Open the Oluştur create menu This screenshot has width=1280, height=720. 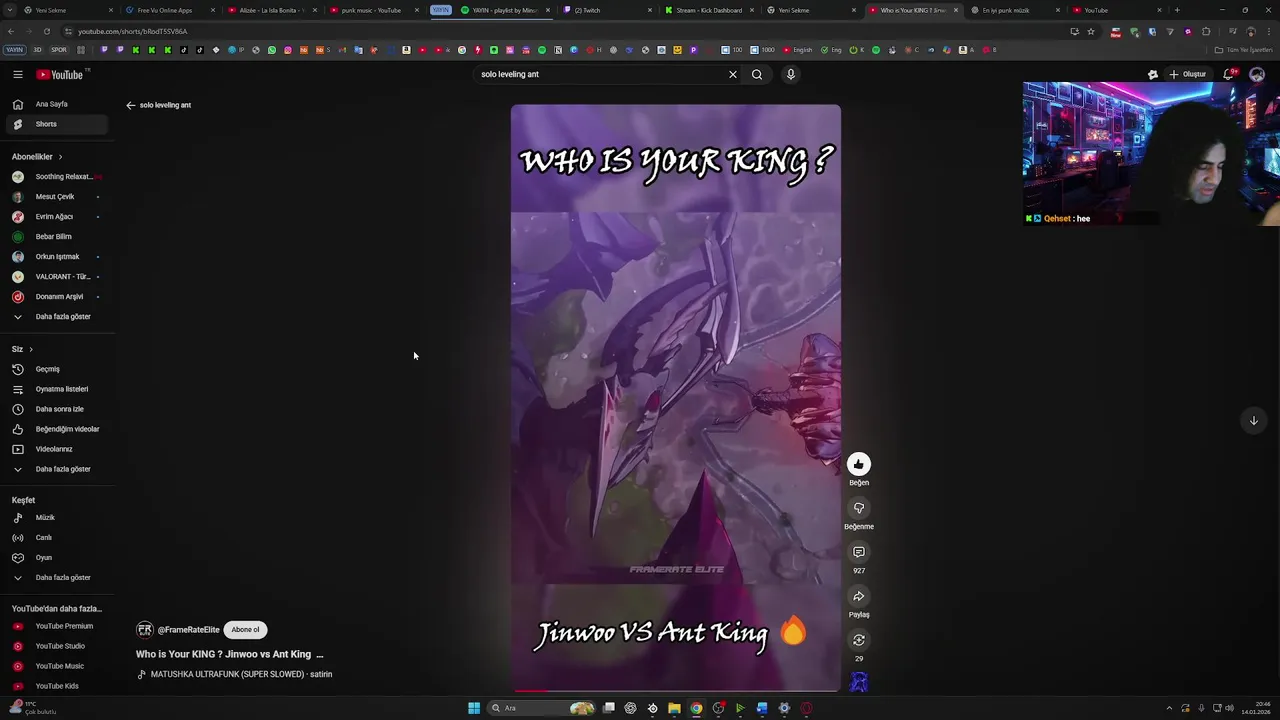pyautogui.click(x=1188, y=74)
